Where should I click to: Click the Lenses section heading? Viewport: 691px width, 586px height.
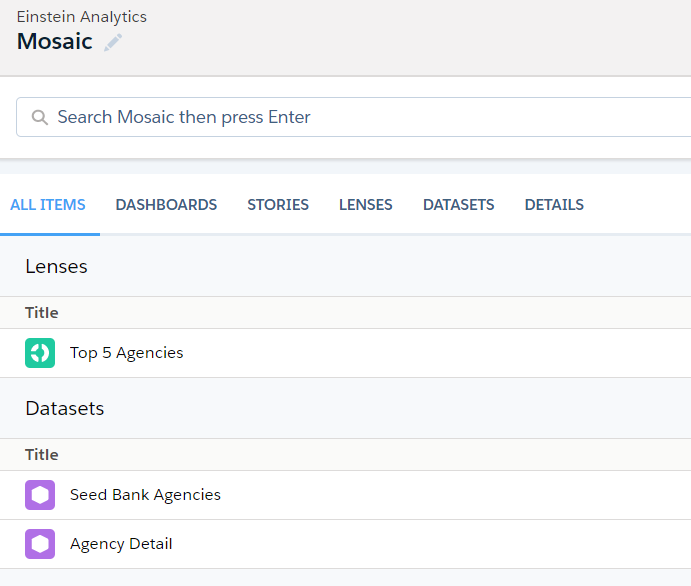[56, 267]
